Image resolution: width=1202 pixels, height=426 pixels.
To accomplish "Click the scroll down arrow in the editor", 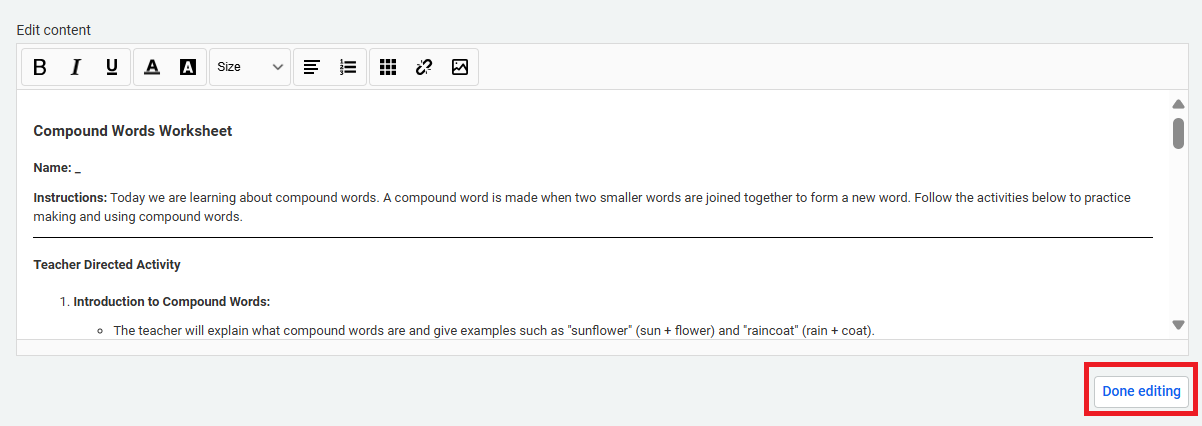I will 1178,325.
